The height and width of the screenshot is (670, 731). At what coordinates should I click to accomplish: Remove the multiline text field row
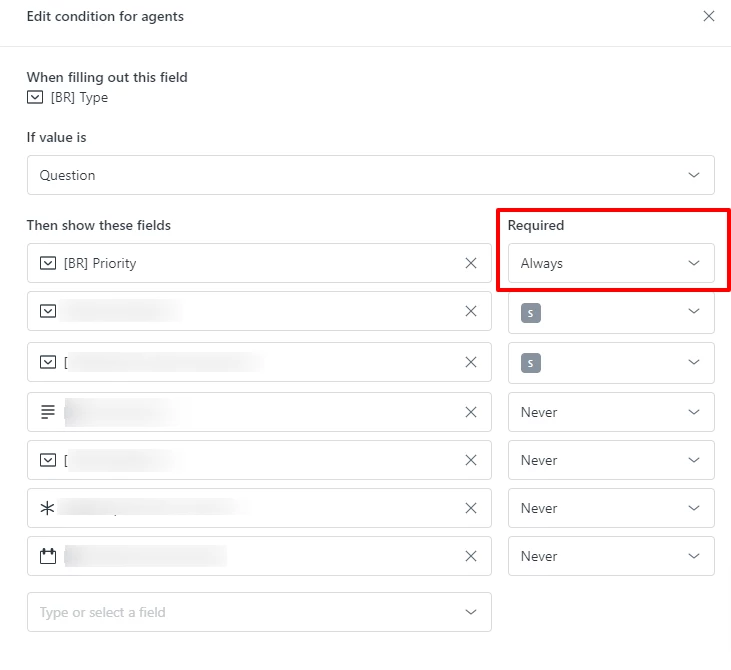coord(471,412)
